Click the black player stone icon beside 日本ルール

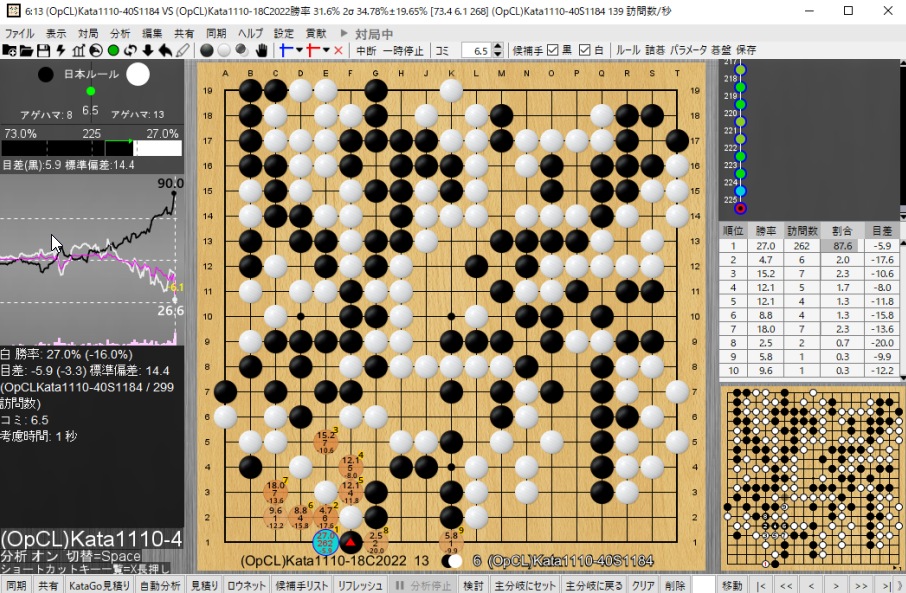pyautogui.click(x=46, y=74)
